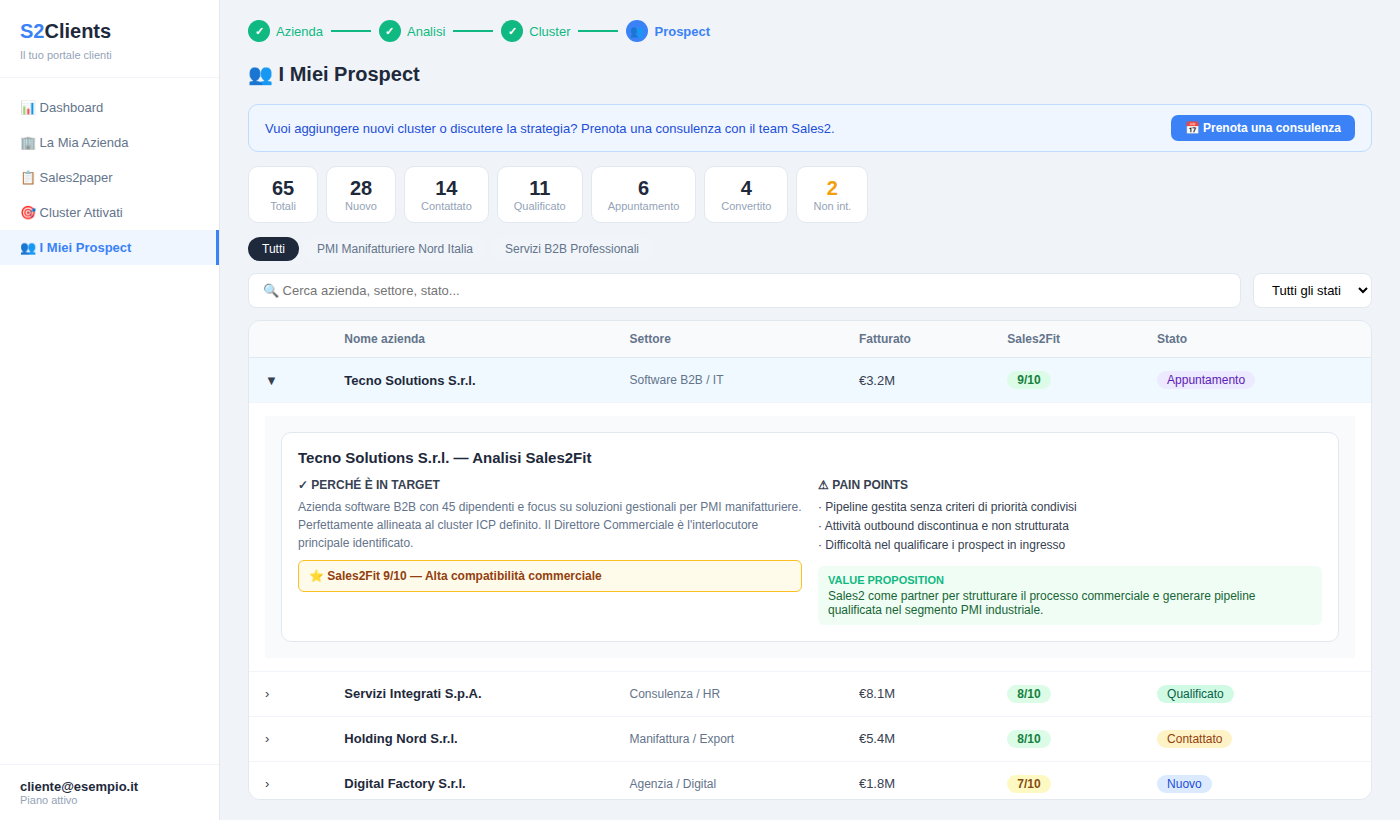Select I Miei Prospect sidebar item
The width and height of the screenshot is (1400, 820).
[109, 248]
